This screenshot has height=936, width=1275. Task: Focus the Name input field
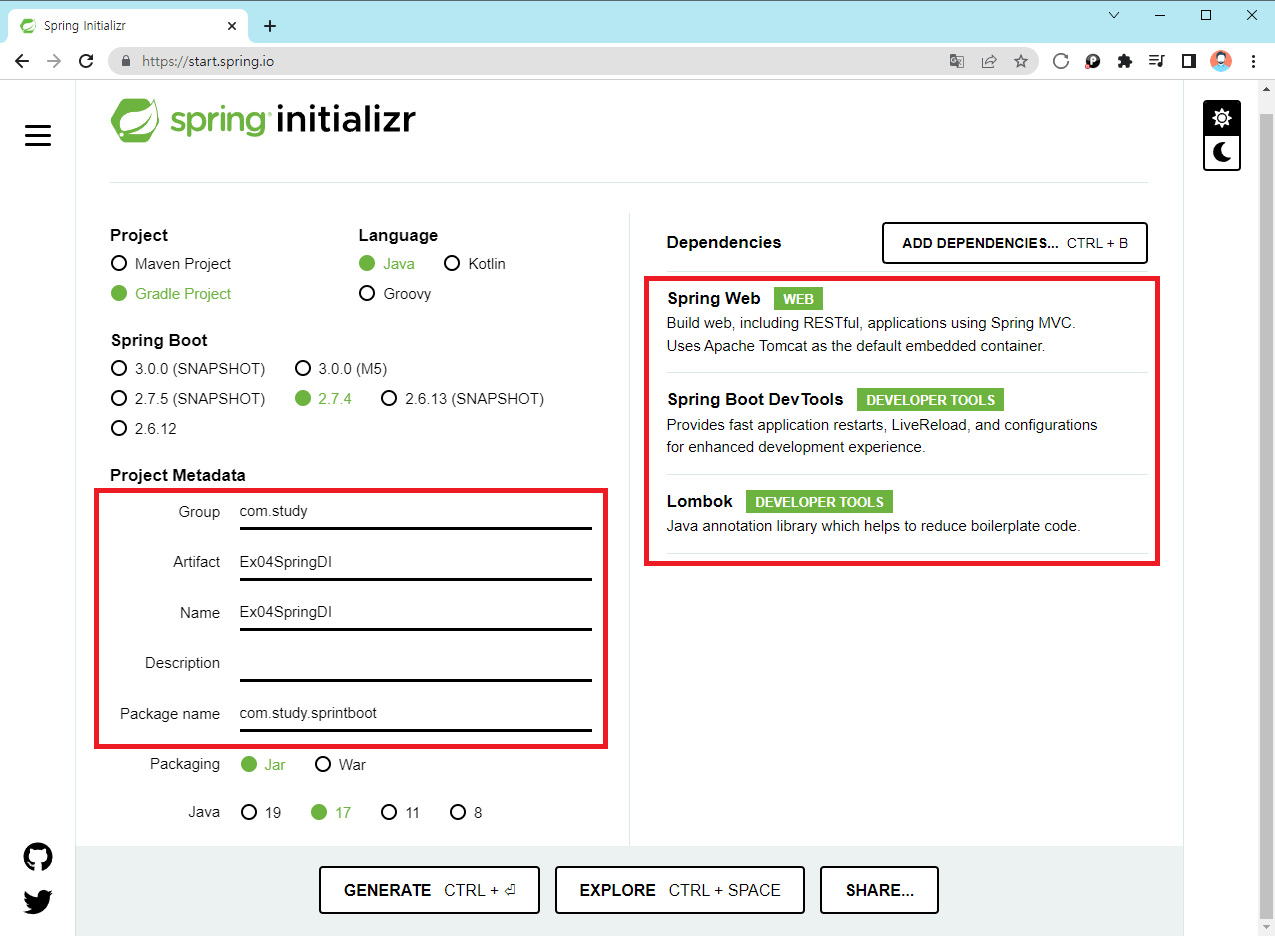[x=415, y=612]
